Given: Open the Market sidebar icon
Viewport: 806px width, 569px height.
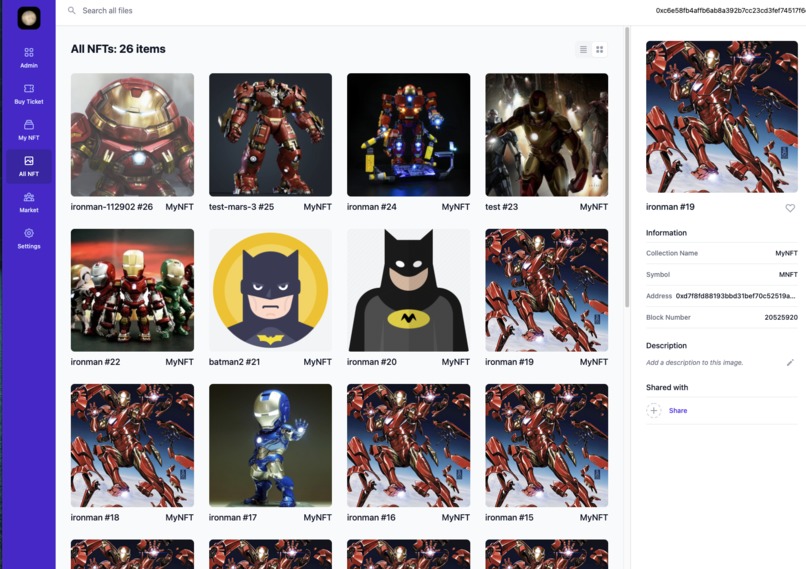Looking at the screenshot, I should pyautogui.click(x=29, y=197).
